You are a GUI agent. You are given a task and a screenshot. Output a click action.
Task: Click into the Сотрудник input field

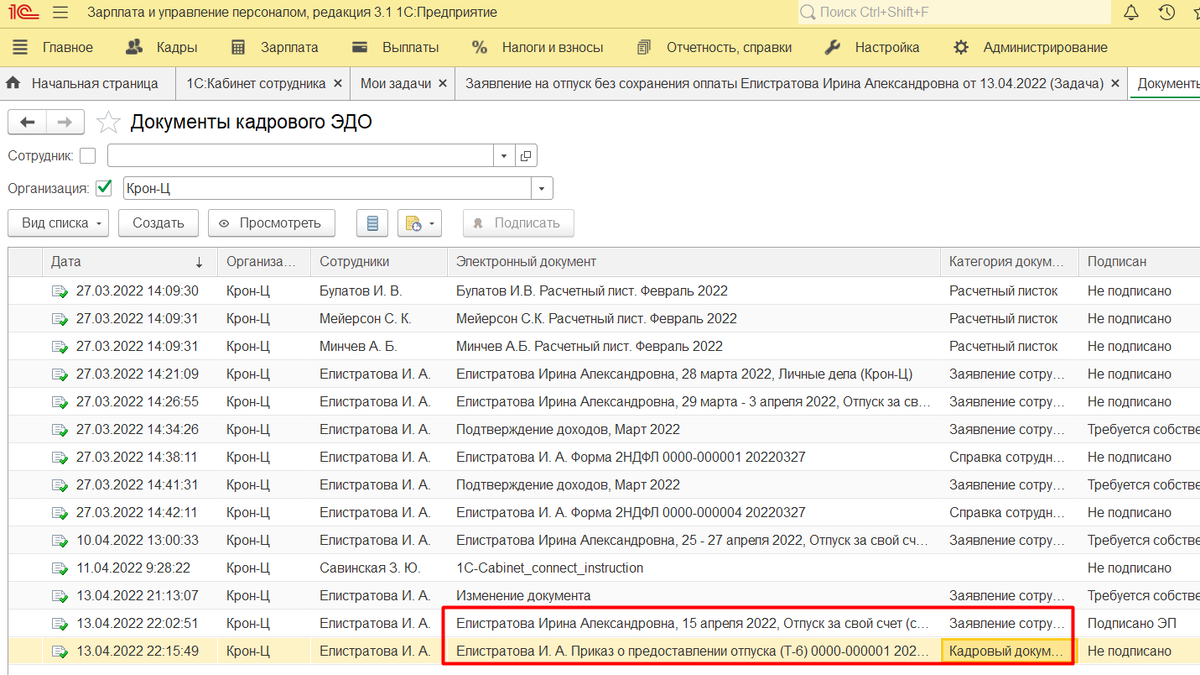(301, 155)
